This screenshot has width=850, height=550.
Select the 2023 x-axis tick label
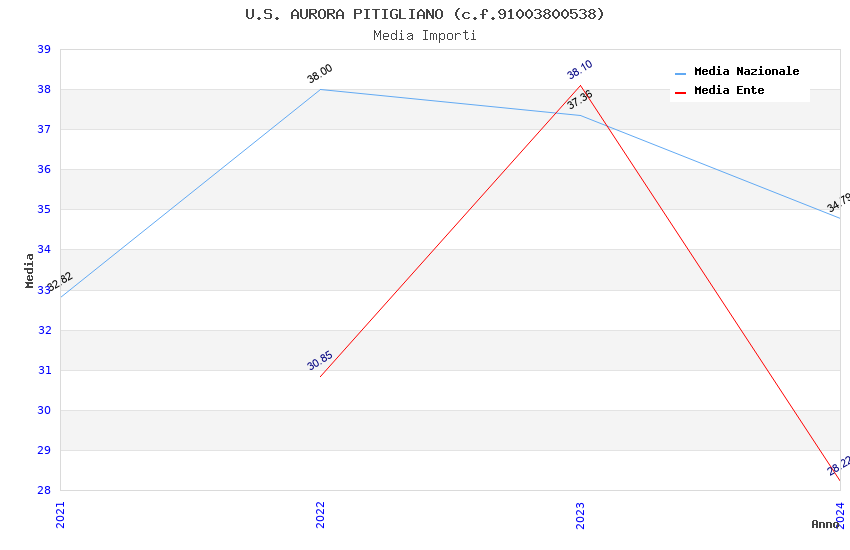580,514
